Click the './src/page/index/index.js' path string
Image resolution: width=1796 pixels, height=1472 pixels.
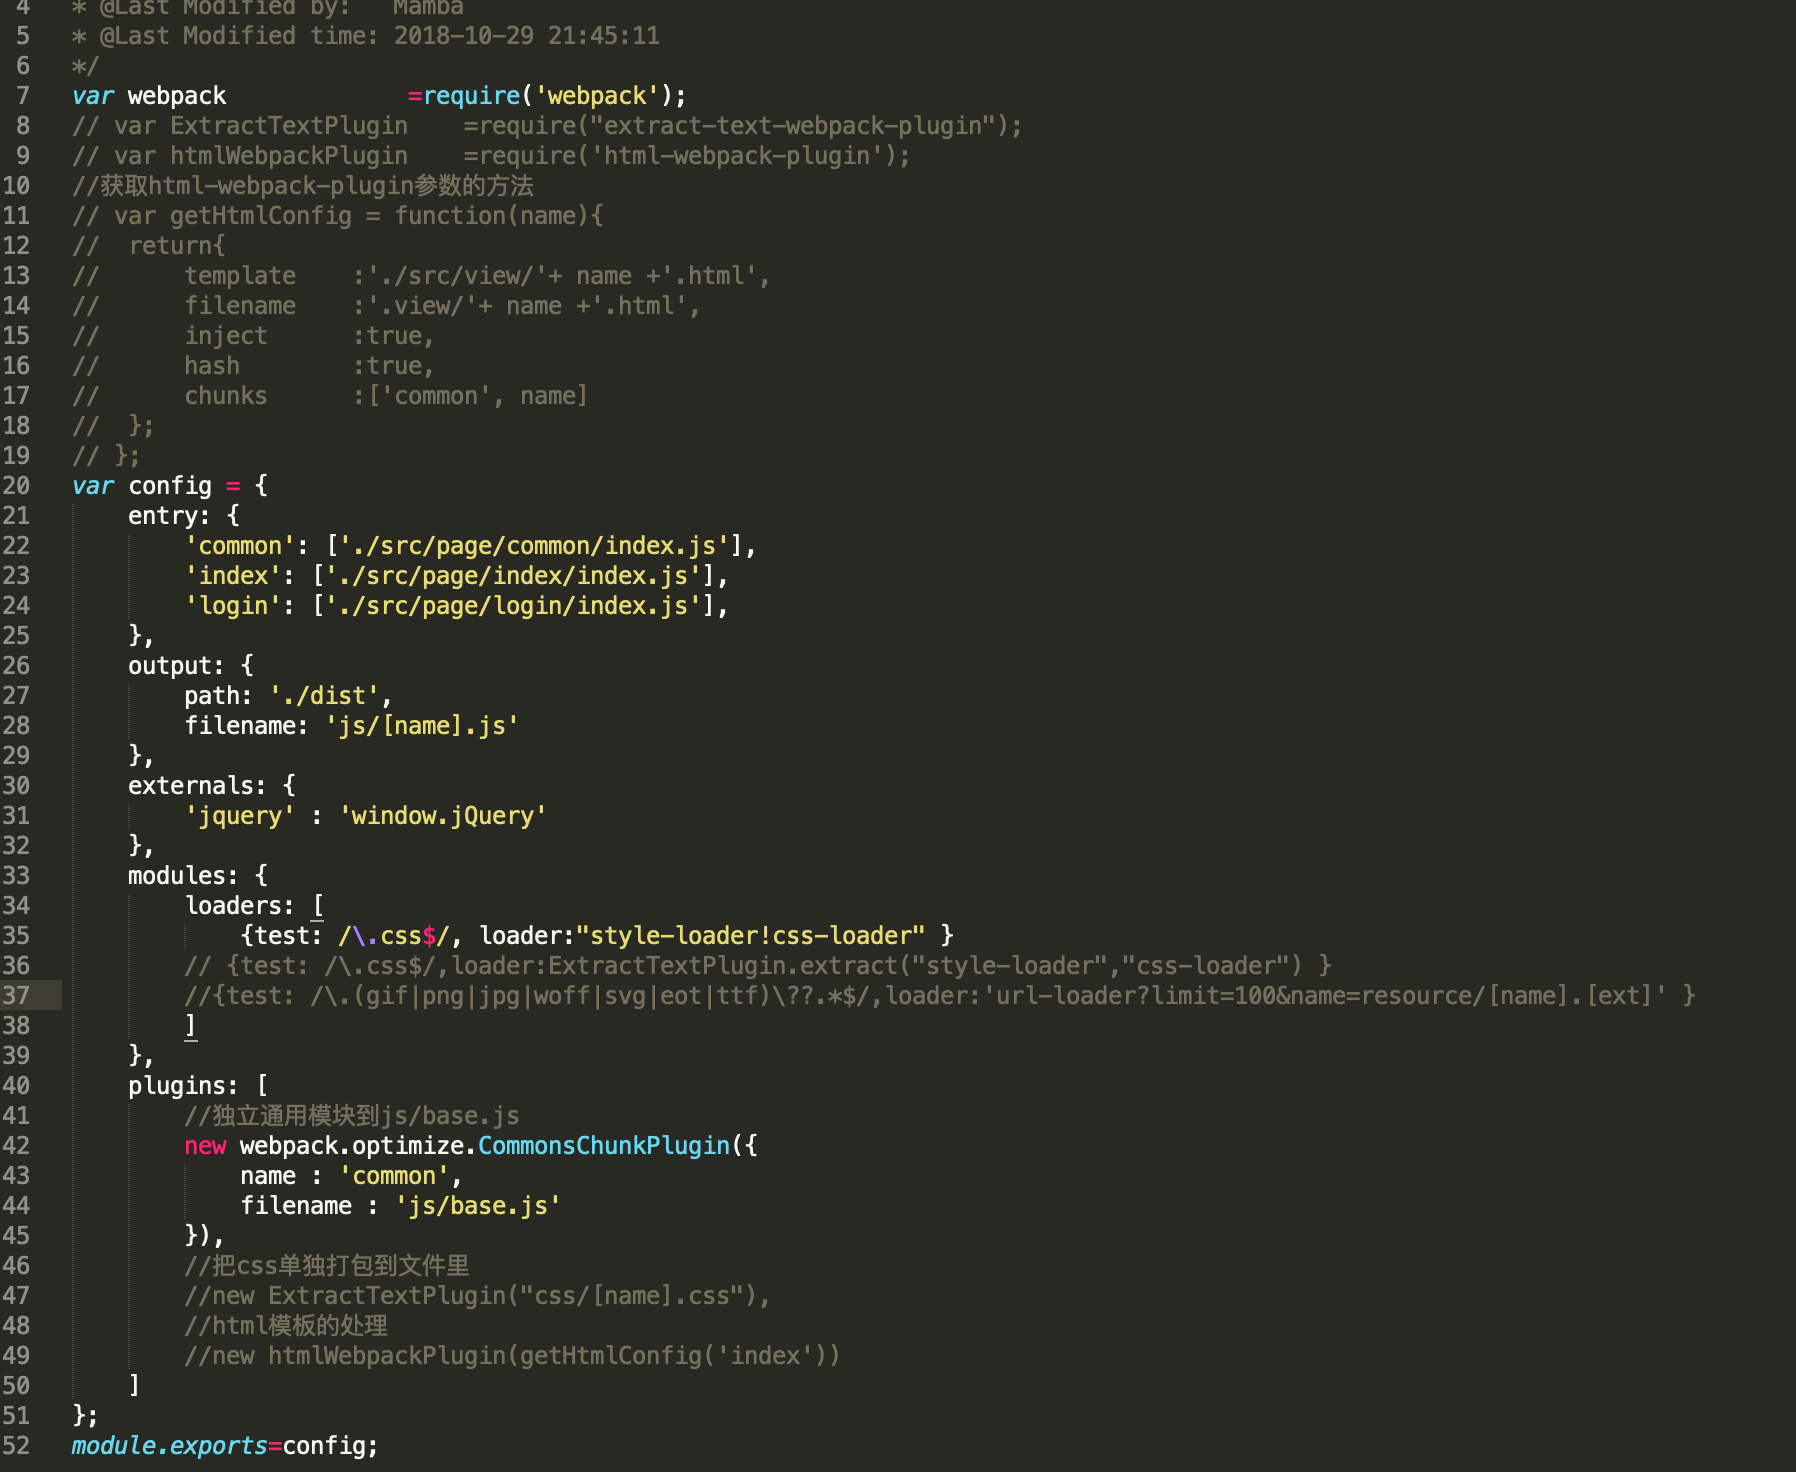pos(514,576)
